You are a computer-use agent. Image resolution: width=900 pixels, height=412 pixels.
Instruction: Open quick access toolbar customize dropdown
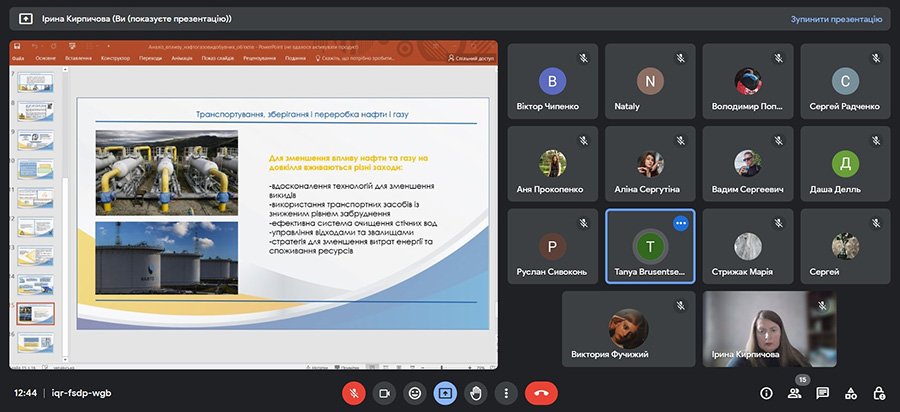click(x=107, y=46)
